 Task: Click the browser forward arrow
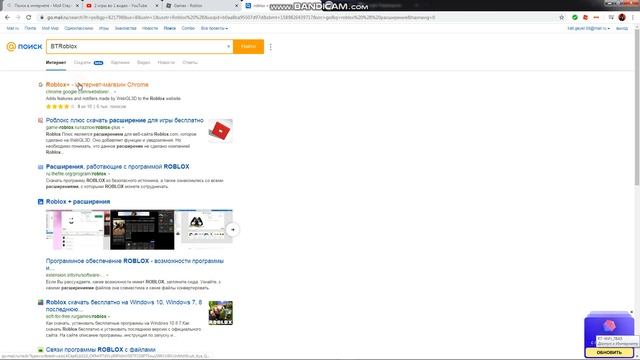(18, 18)
